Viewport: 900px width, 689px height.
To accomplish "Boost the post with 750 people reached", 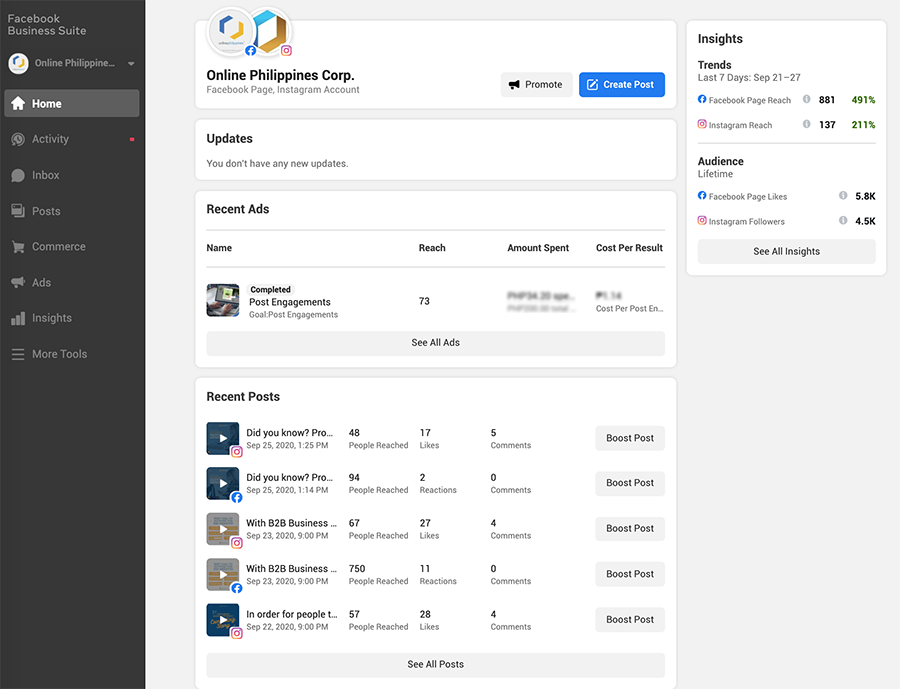I will click(630, 574).
